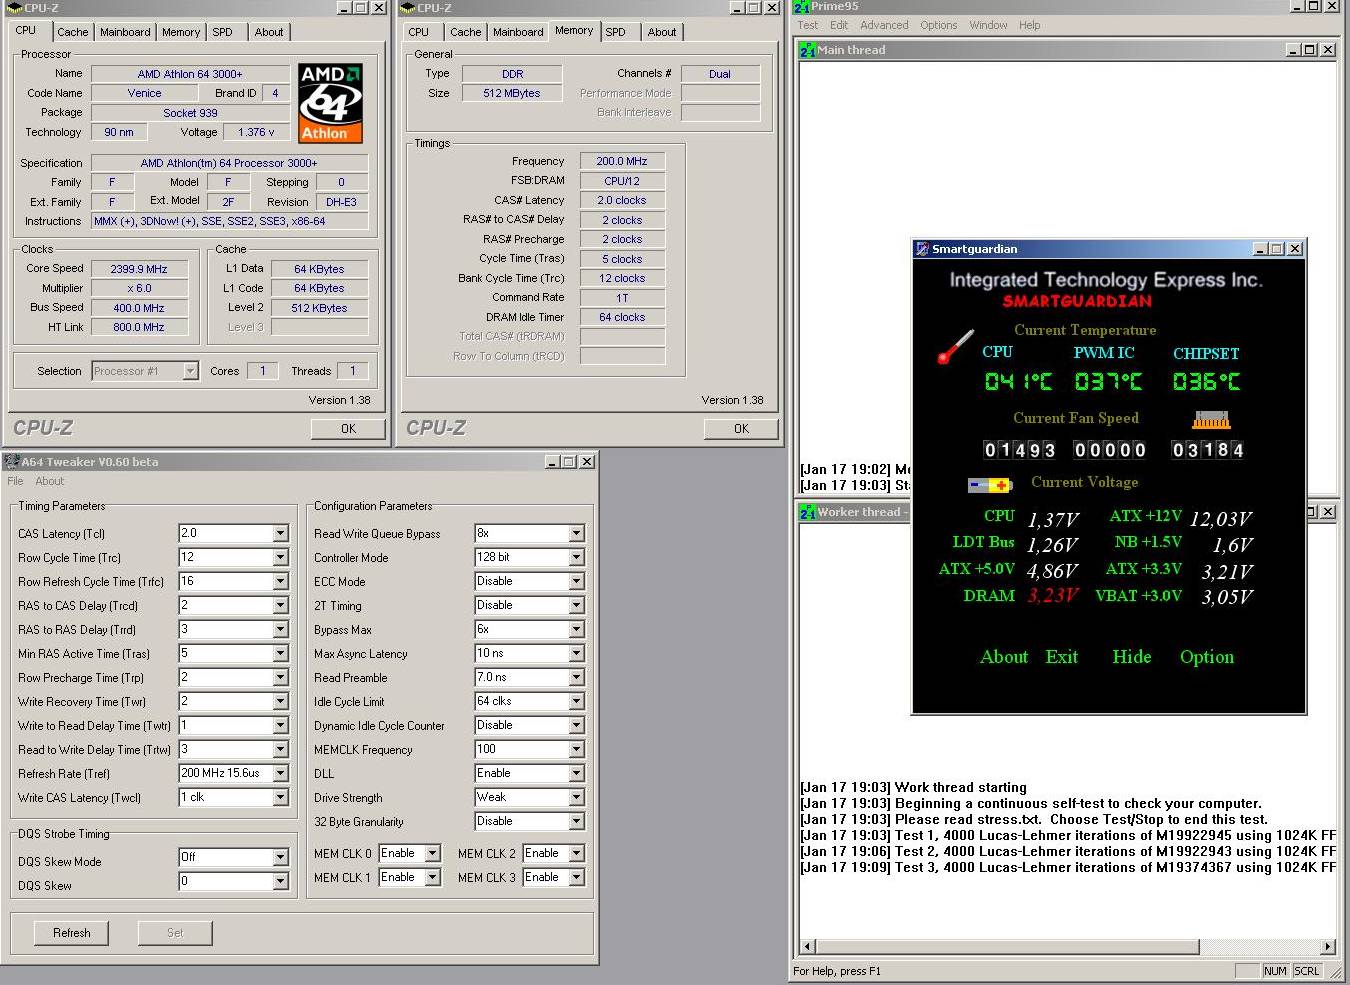The height and width of the screenshot is (985, 1350).
Task: Click the thermometer icon in Smartguardian
Action: [955, 347]
